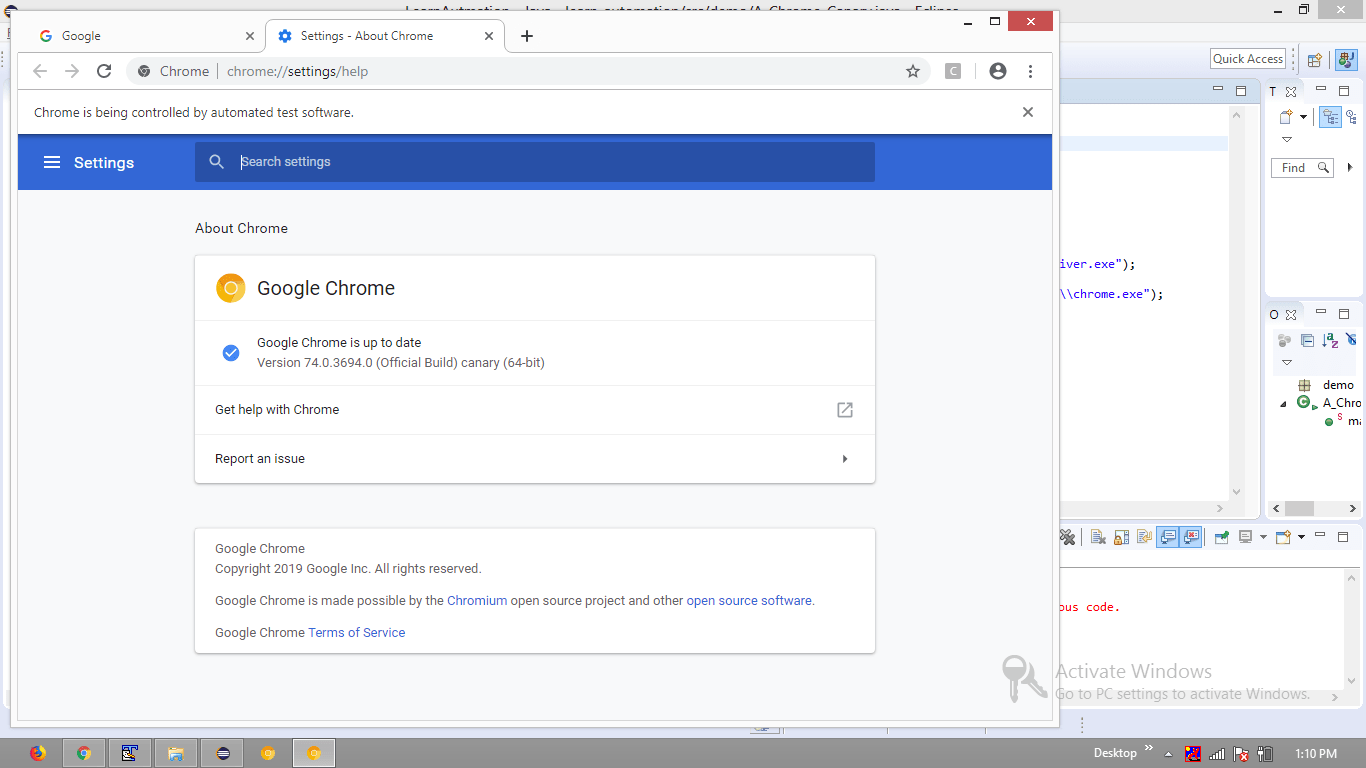Open Chrome's three-dot menu

(x=1030, y=71)
